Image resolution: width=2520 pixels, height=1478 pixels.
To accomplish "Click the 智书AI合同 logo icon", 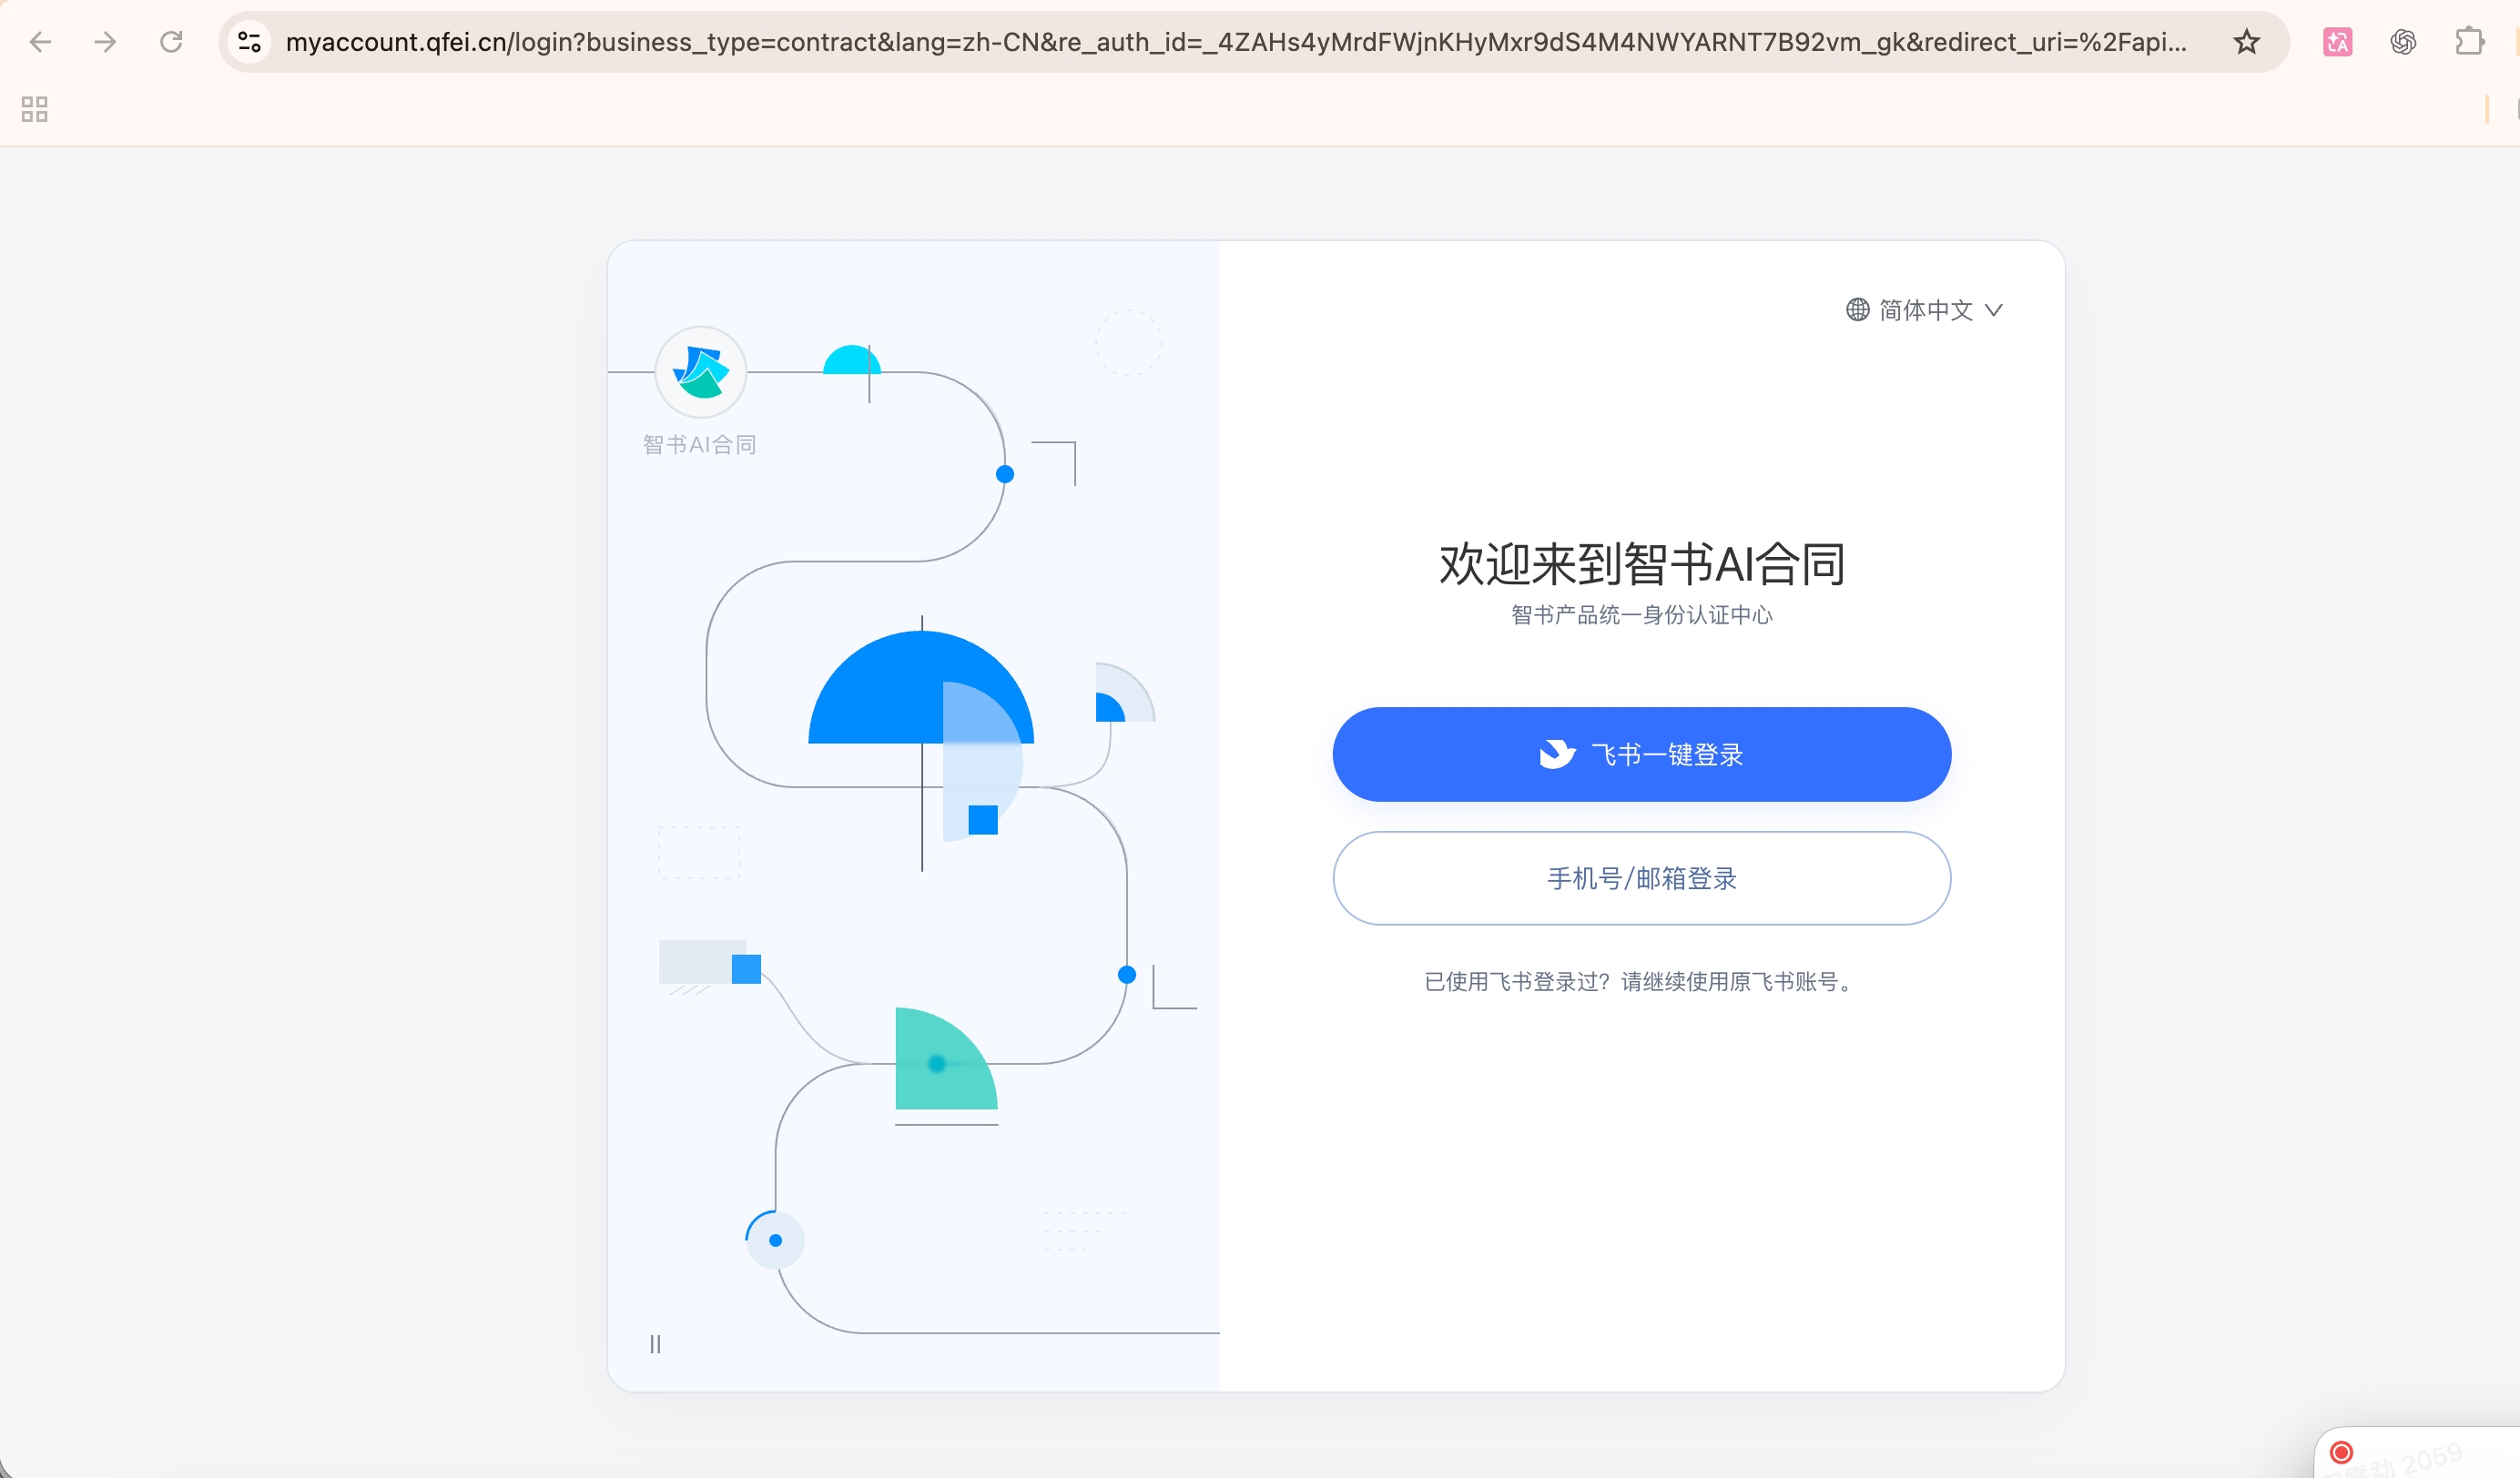I will coord(701,372).
